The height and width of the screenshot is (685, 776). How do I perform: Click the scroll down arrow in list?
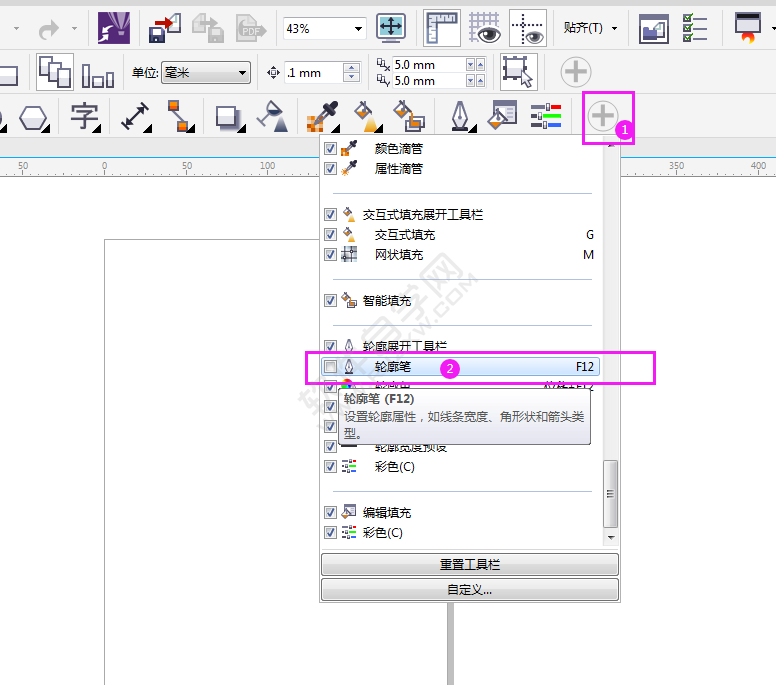[611, 538]
